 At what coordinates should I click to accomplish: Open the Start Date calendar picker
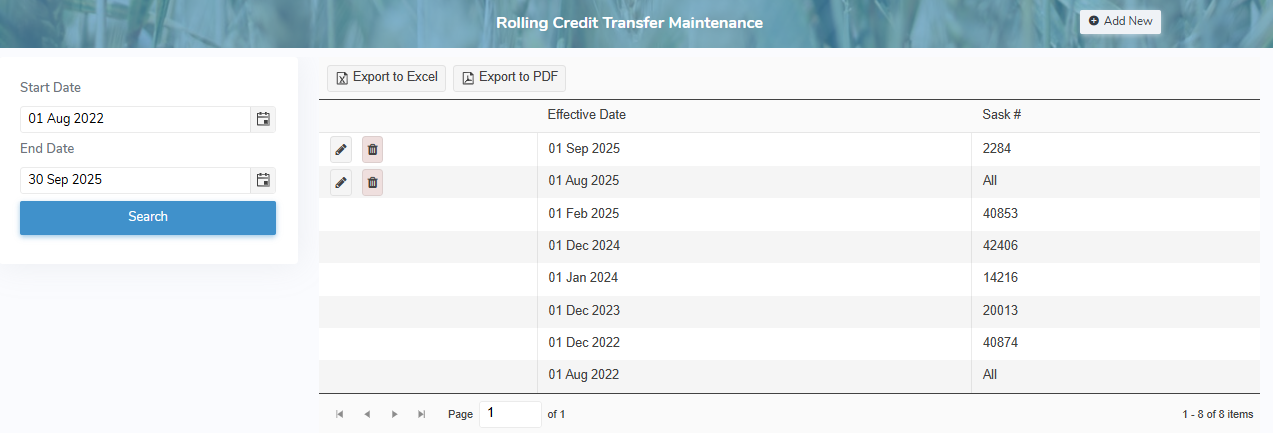click(x=263, y=119)
